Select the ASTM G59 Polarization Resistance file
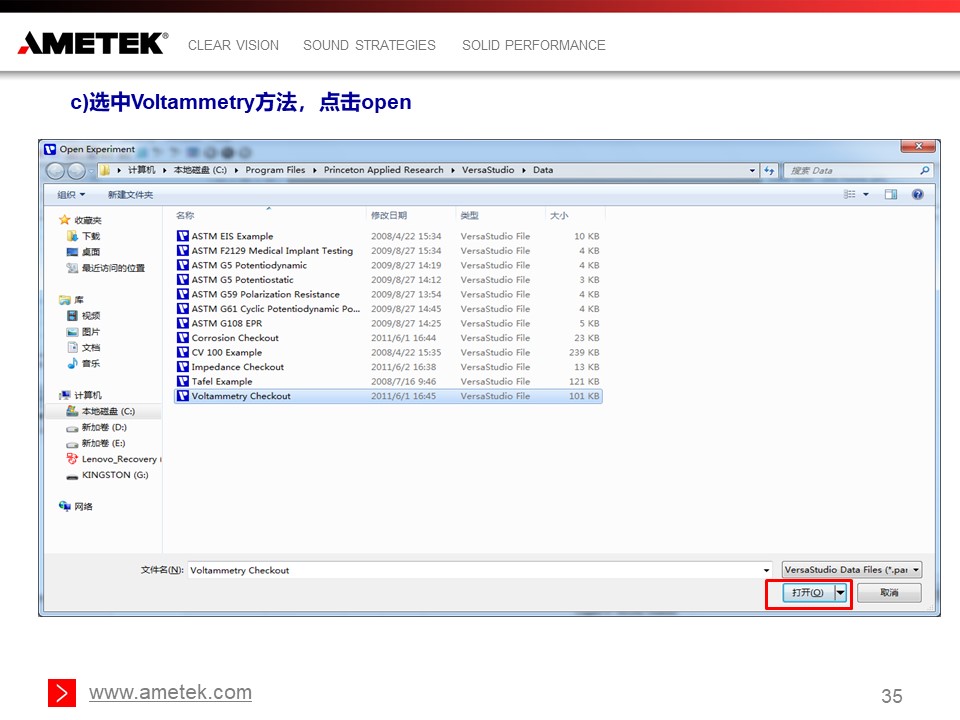This screenshot has height=720, width=960. (x=388, y=294)
